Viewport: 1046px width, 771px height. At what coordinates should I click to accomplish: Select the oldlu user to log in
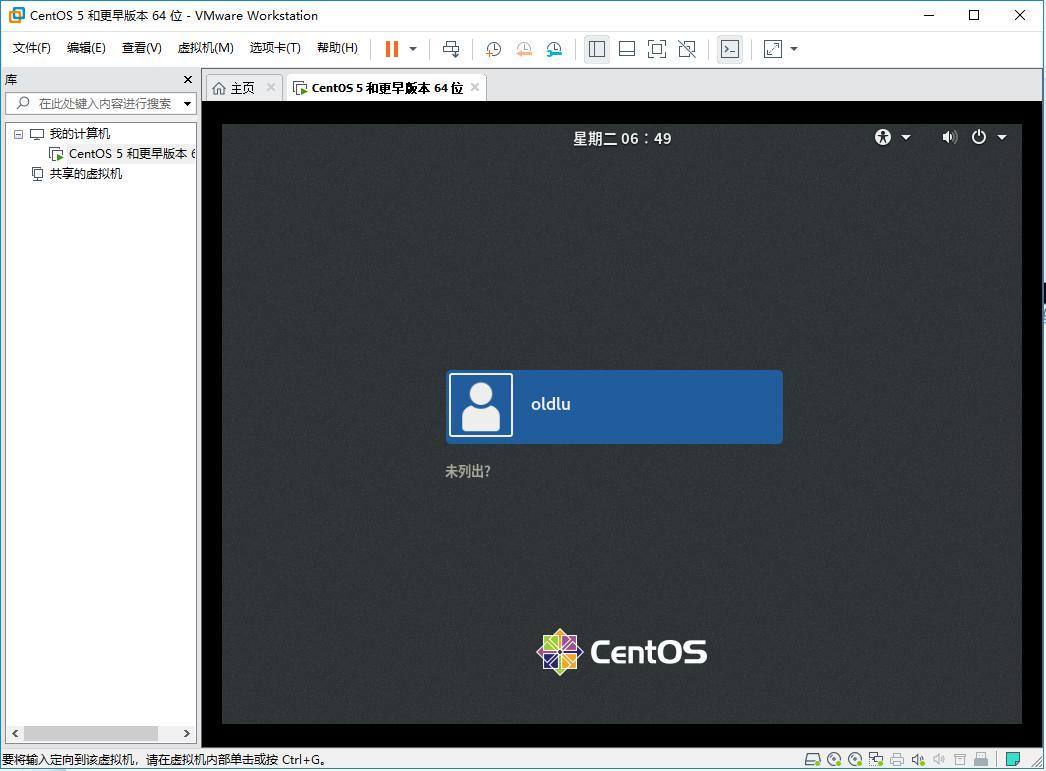pyautogui.click(x=614, y=405)
